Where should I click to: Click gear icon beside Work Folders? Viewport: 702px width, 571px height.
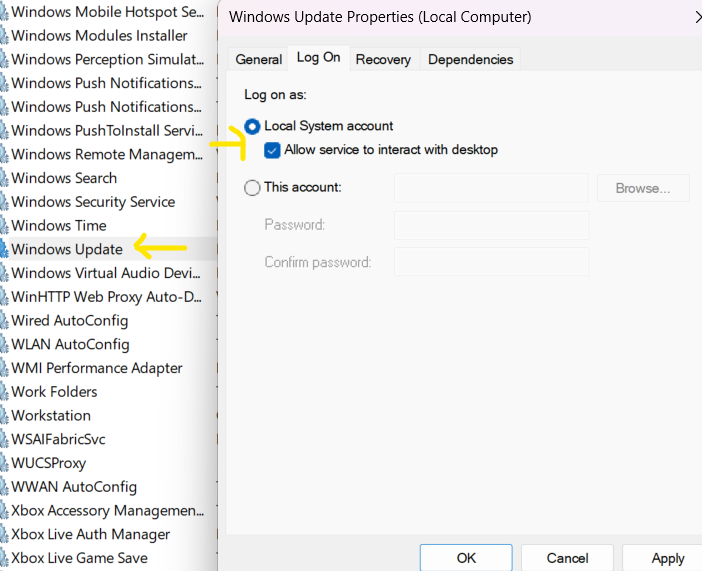[4, 392]
